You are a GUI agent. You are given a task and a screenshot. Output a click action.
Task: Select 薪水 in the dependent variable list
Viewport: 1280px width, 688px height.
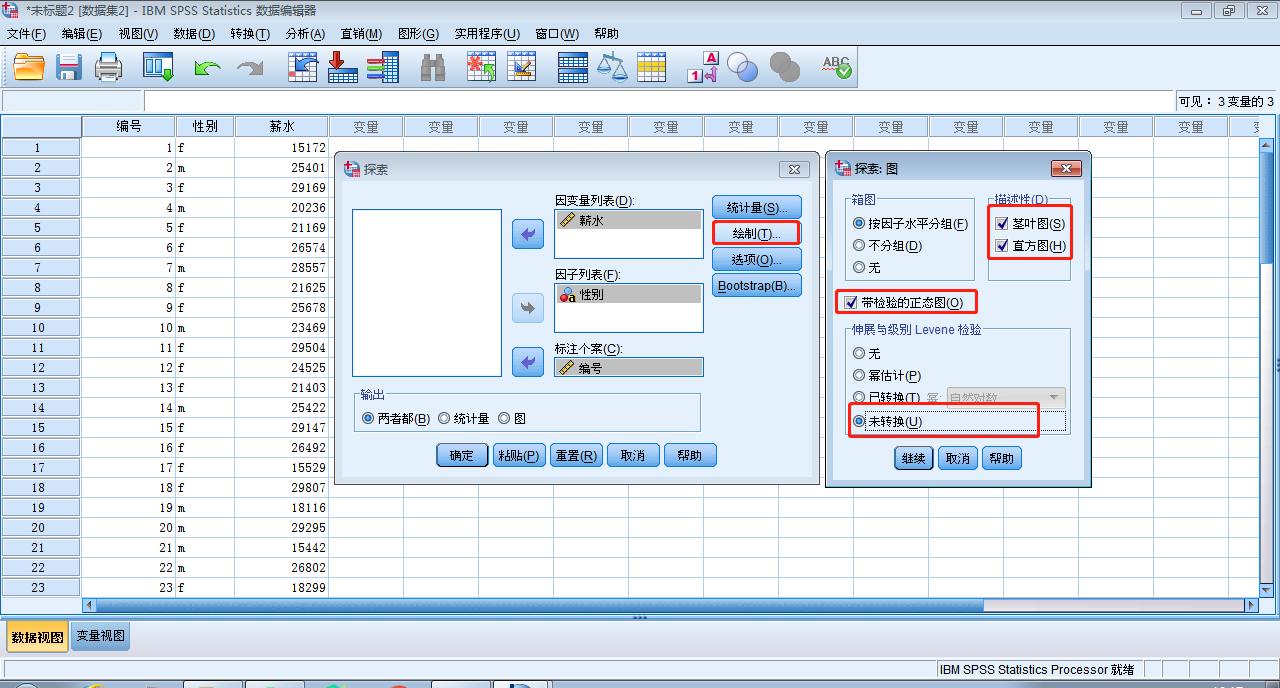tap(628, 220)
